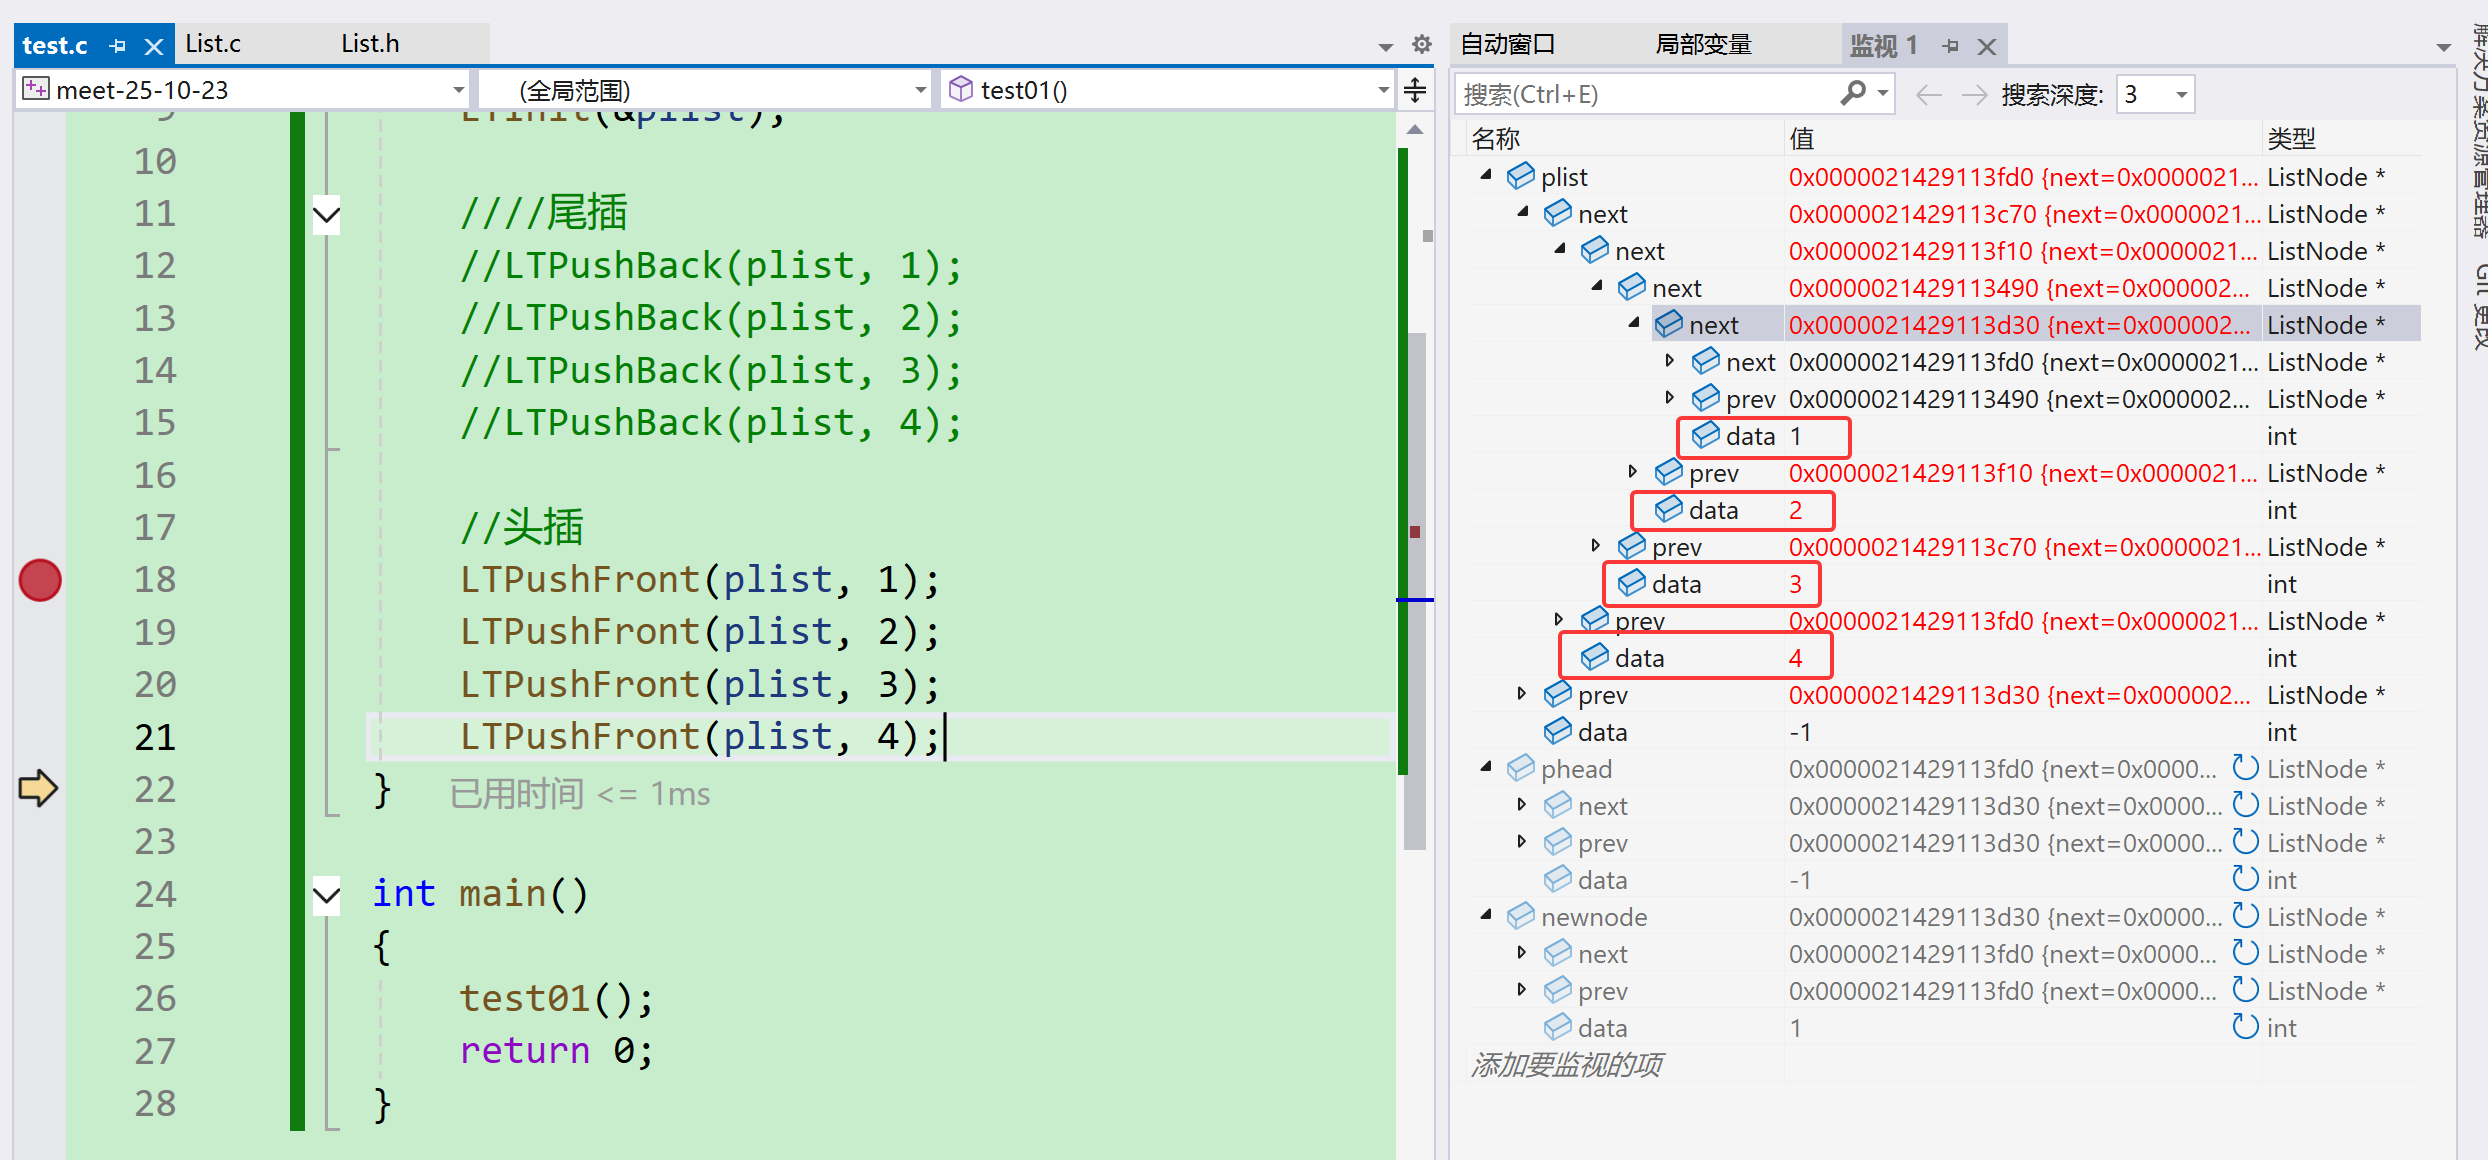
Task: Pin the 监视 1 watch window
Action: tap(1951, 46)
